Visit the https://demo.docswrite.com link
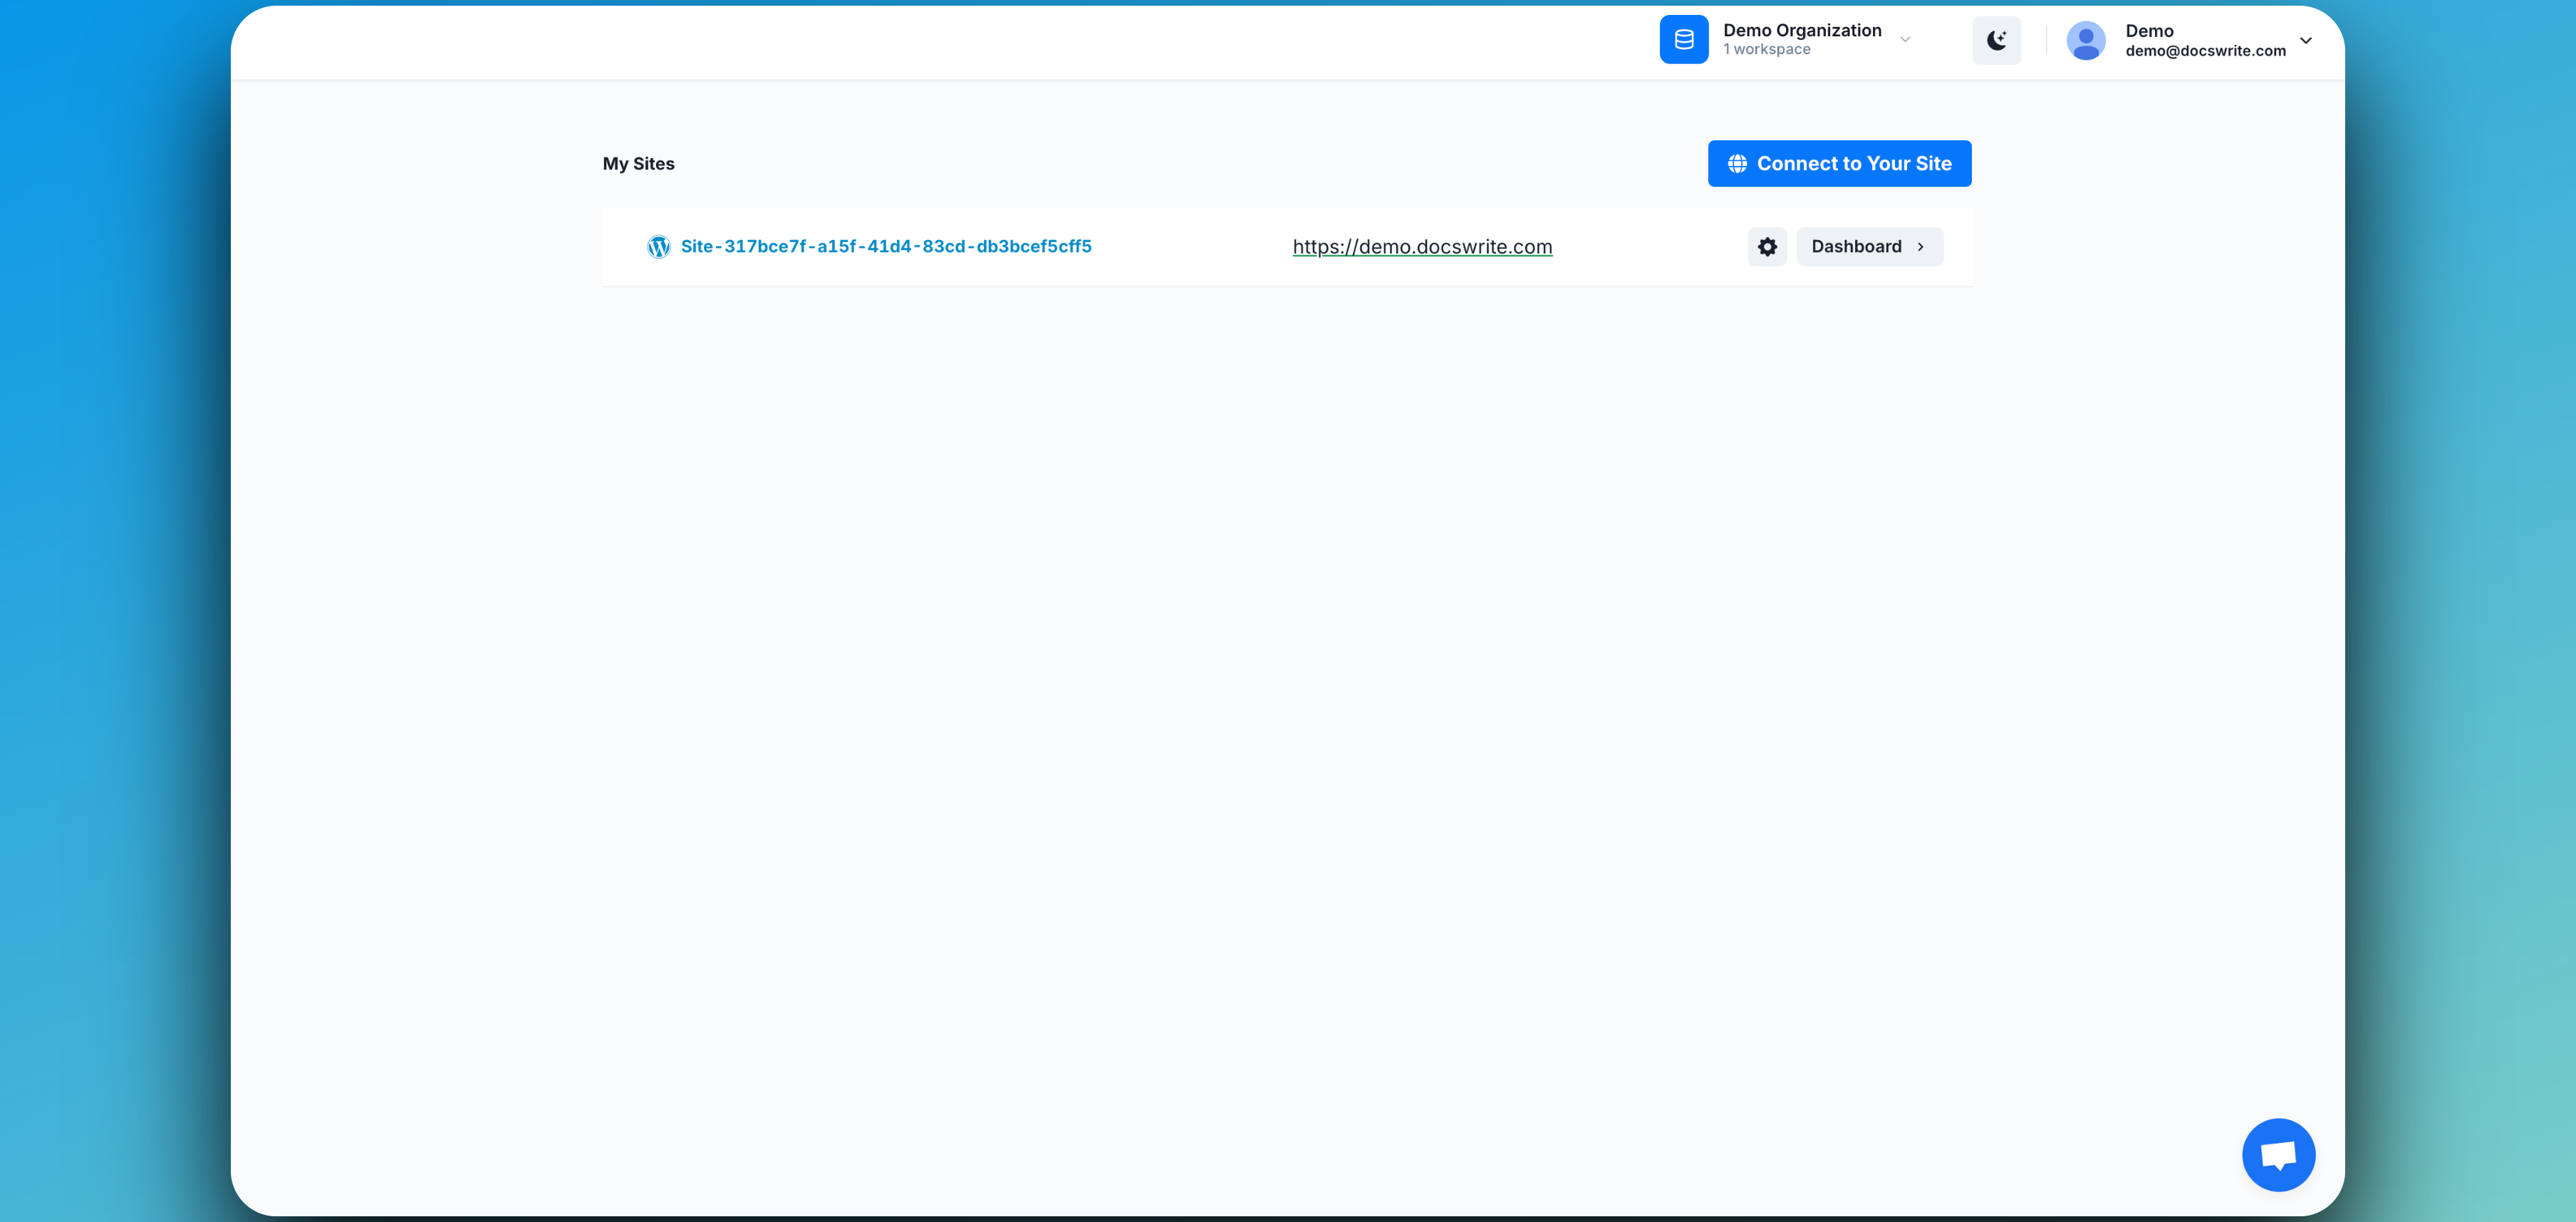 coord(1422,247)
